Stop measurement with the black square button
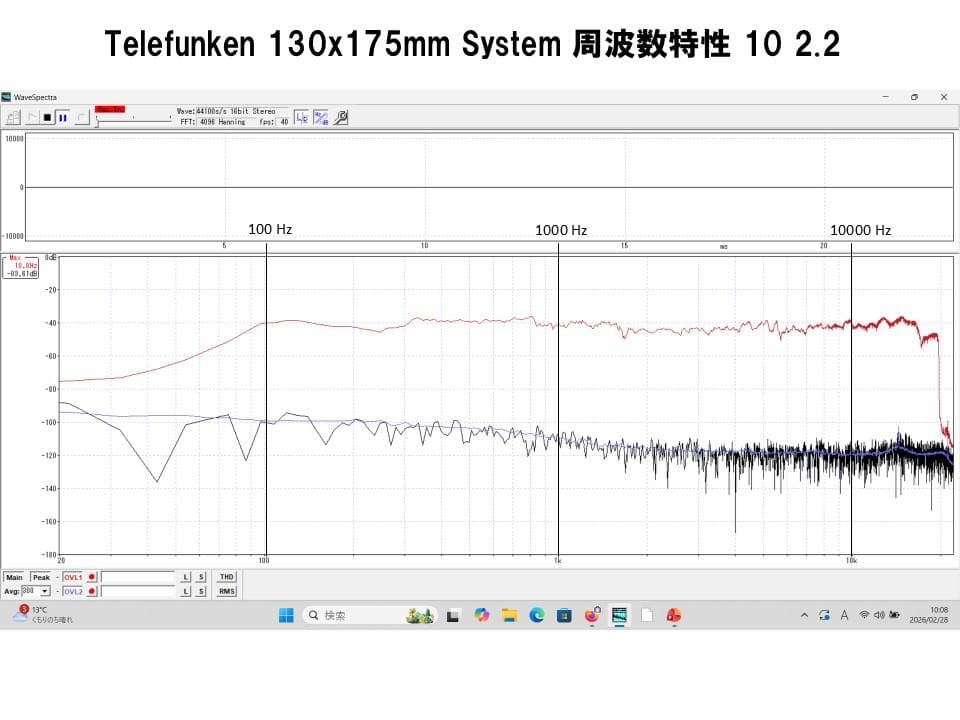Screen dimensions: 960x720 pyautogui.click(x=47, y=118)
